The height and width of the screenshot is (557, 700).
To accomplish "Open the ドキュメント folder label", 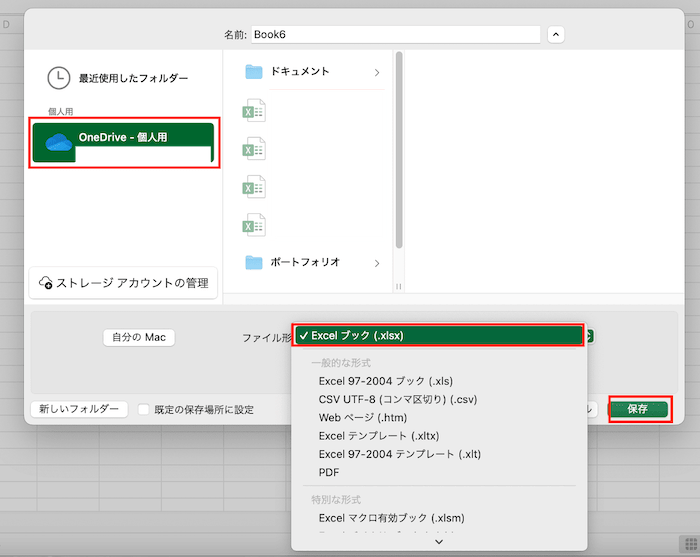I will [300, 71].
